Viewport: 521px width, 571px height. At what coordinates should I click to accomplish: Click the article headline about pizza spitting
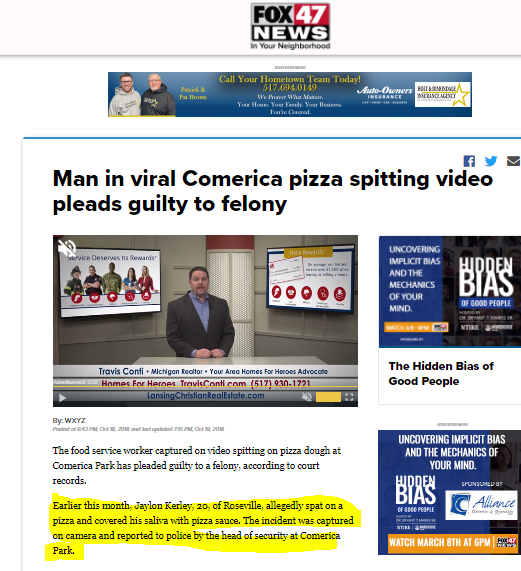tap(273, 191)
